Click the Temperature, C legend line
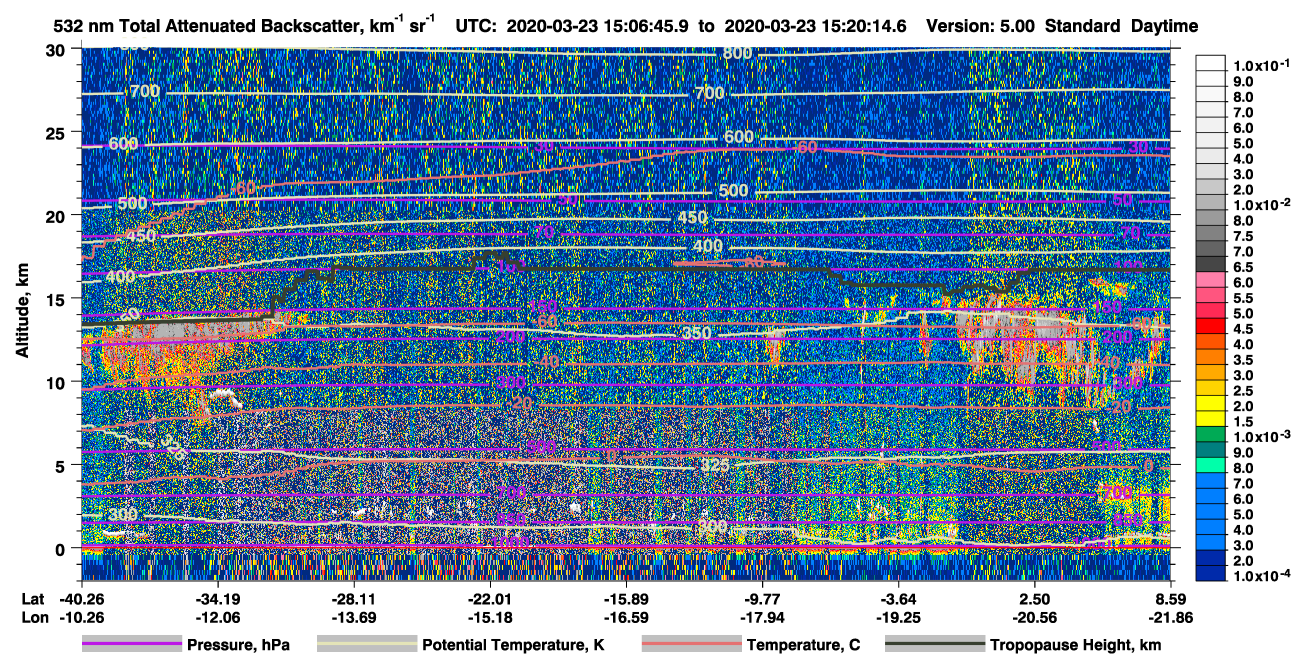 point(692,645)
